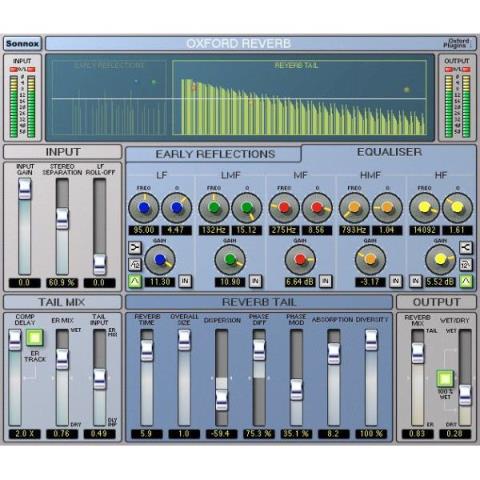Image resolution: width=480 pixels, height=480 pixels.
Task: Click the LMF Q knob
Action: tap(247, 208)
